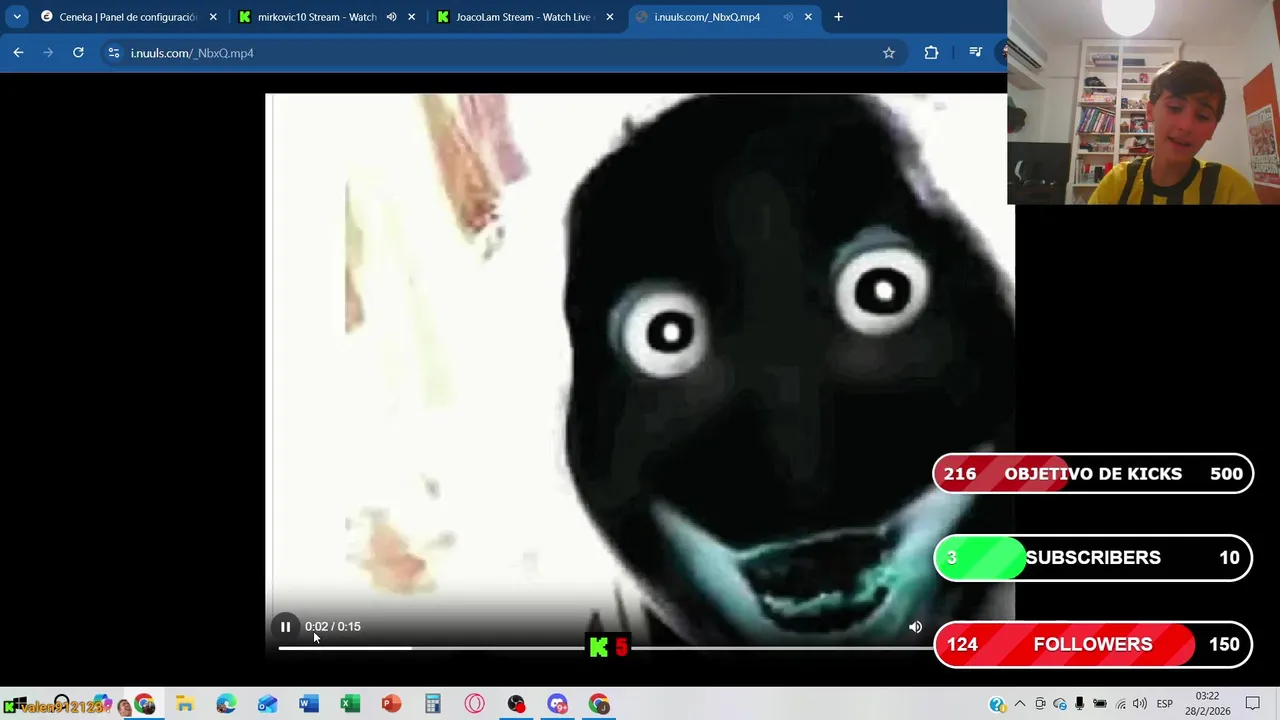Reload the current page
This screenshot has height=720, width=1280.
pyautogui.click(x=78, y=53)
